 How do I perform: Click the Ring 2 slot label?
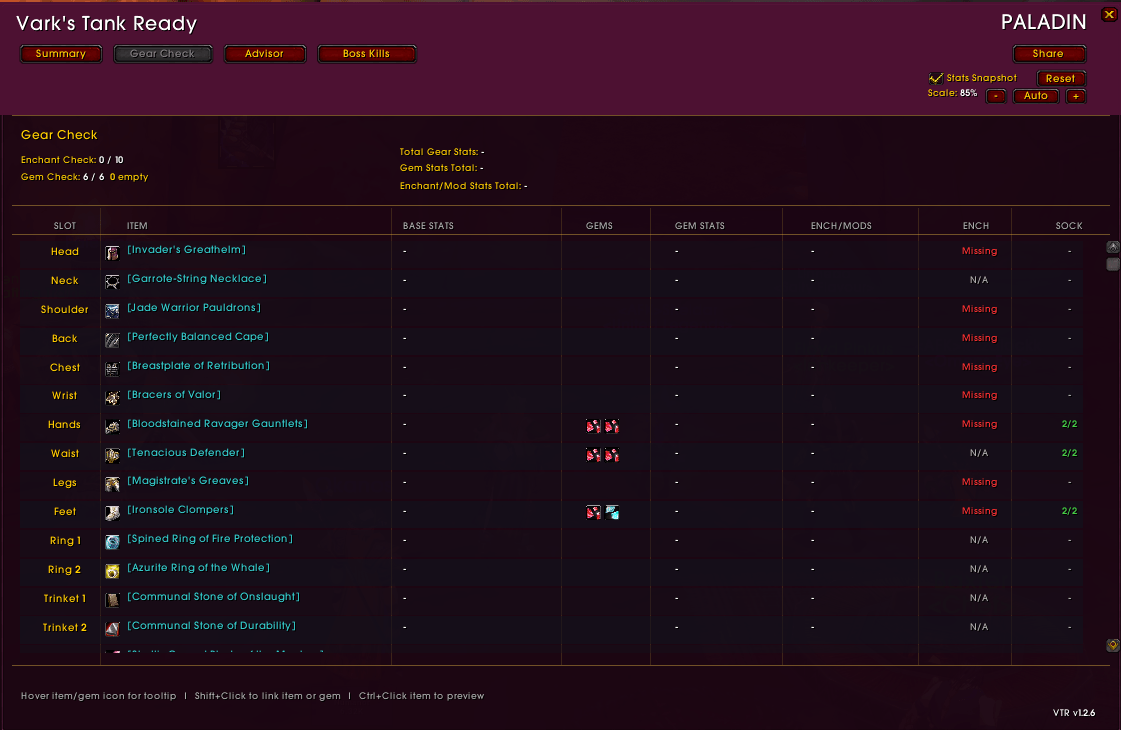(64, 570)
